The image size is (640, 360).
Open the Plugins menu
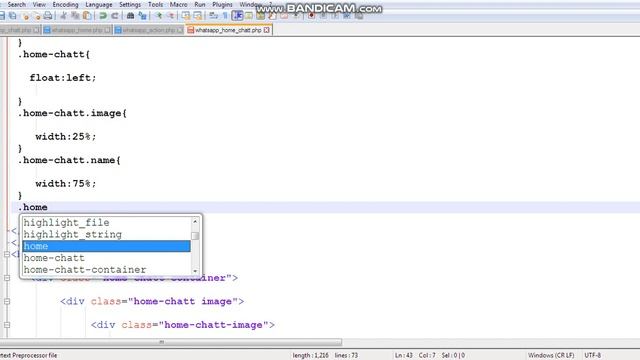click(x=222, y=4)
